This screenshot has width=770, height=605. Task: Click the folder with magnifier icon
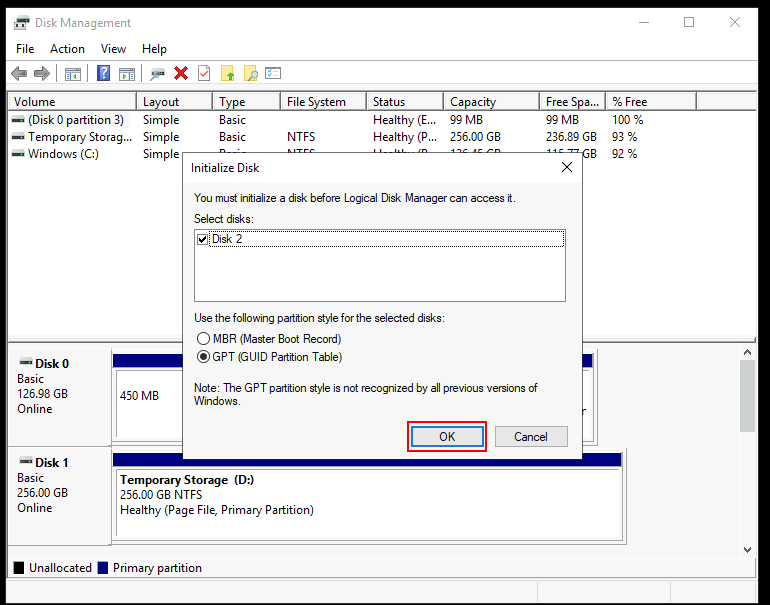pyautogui.click(x=251, y=73)
